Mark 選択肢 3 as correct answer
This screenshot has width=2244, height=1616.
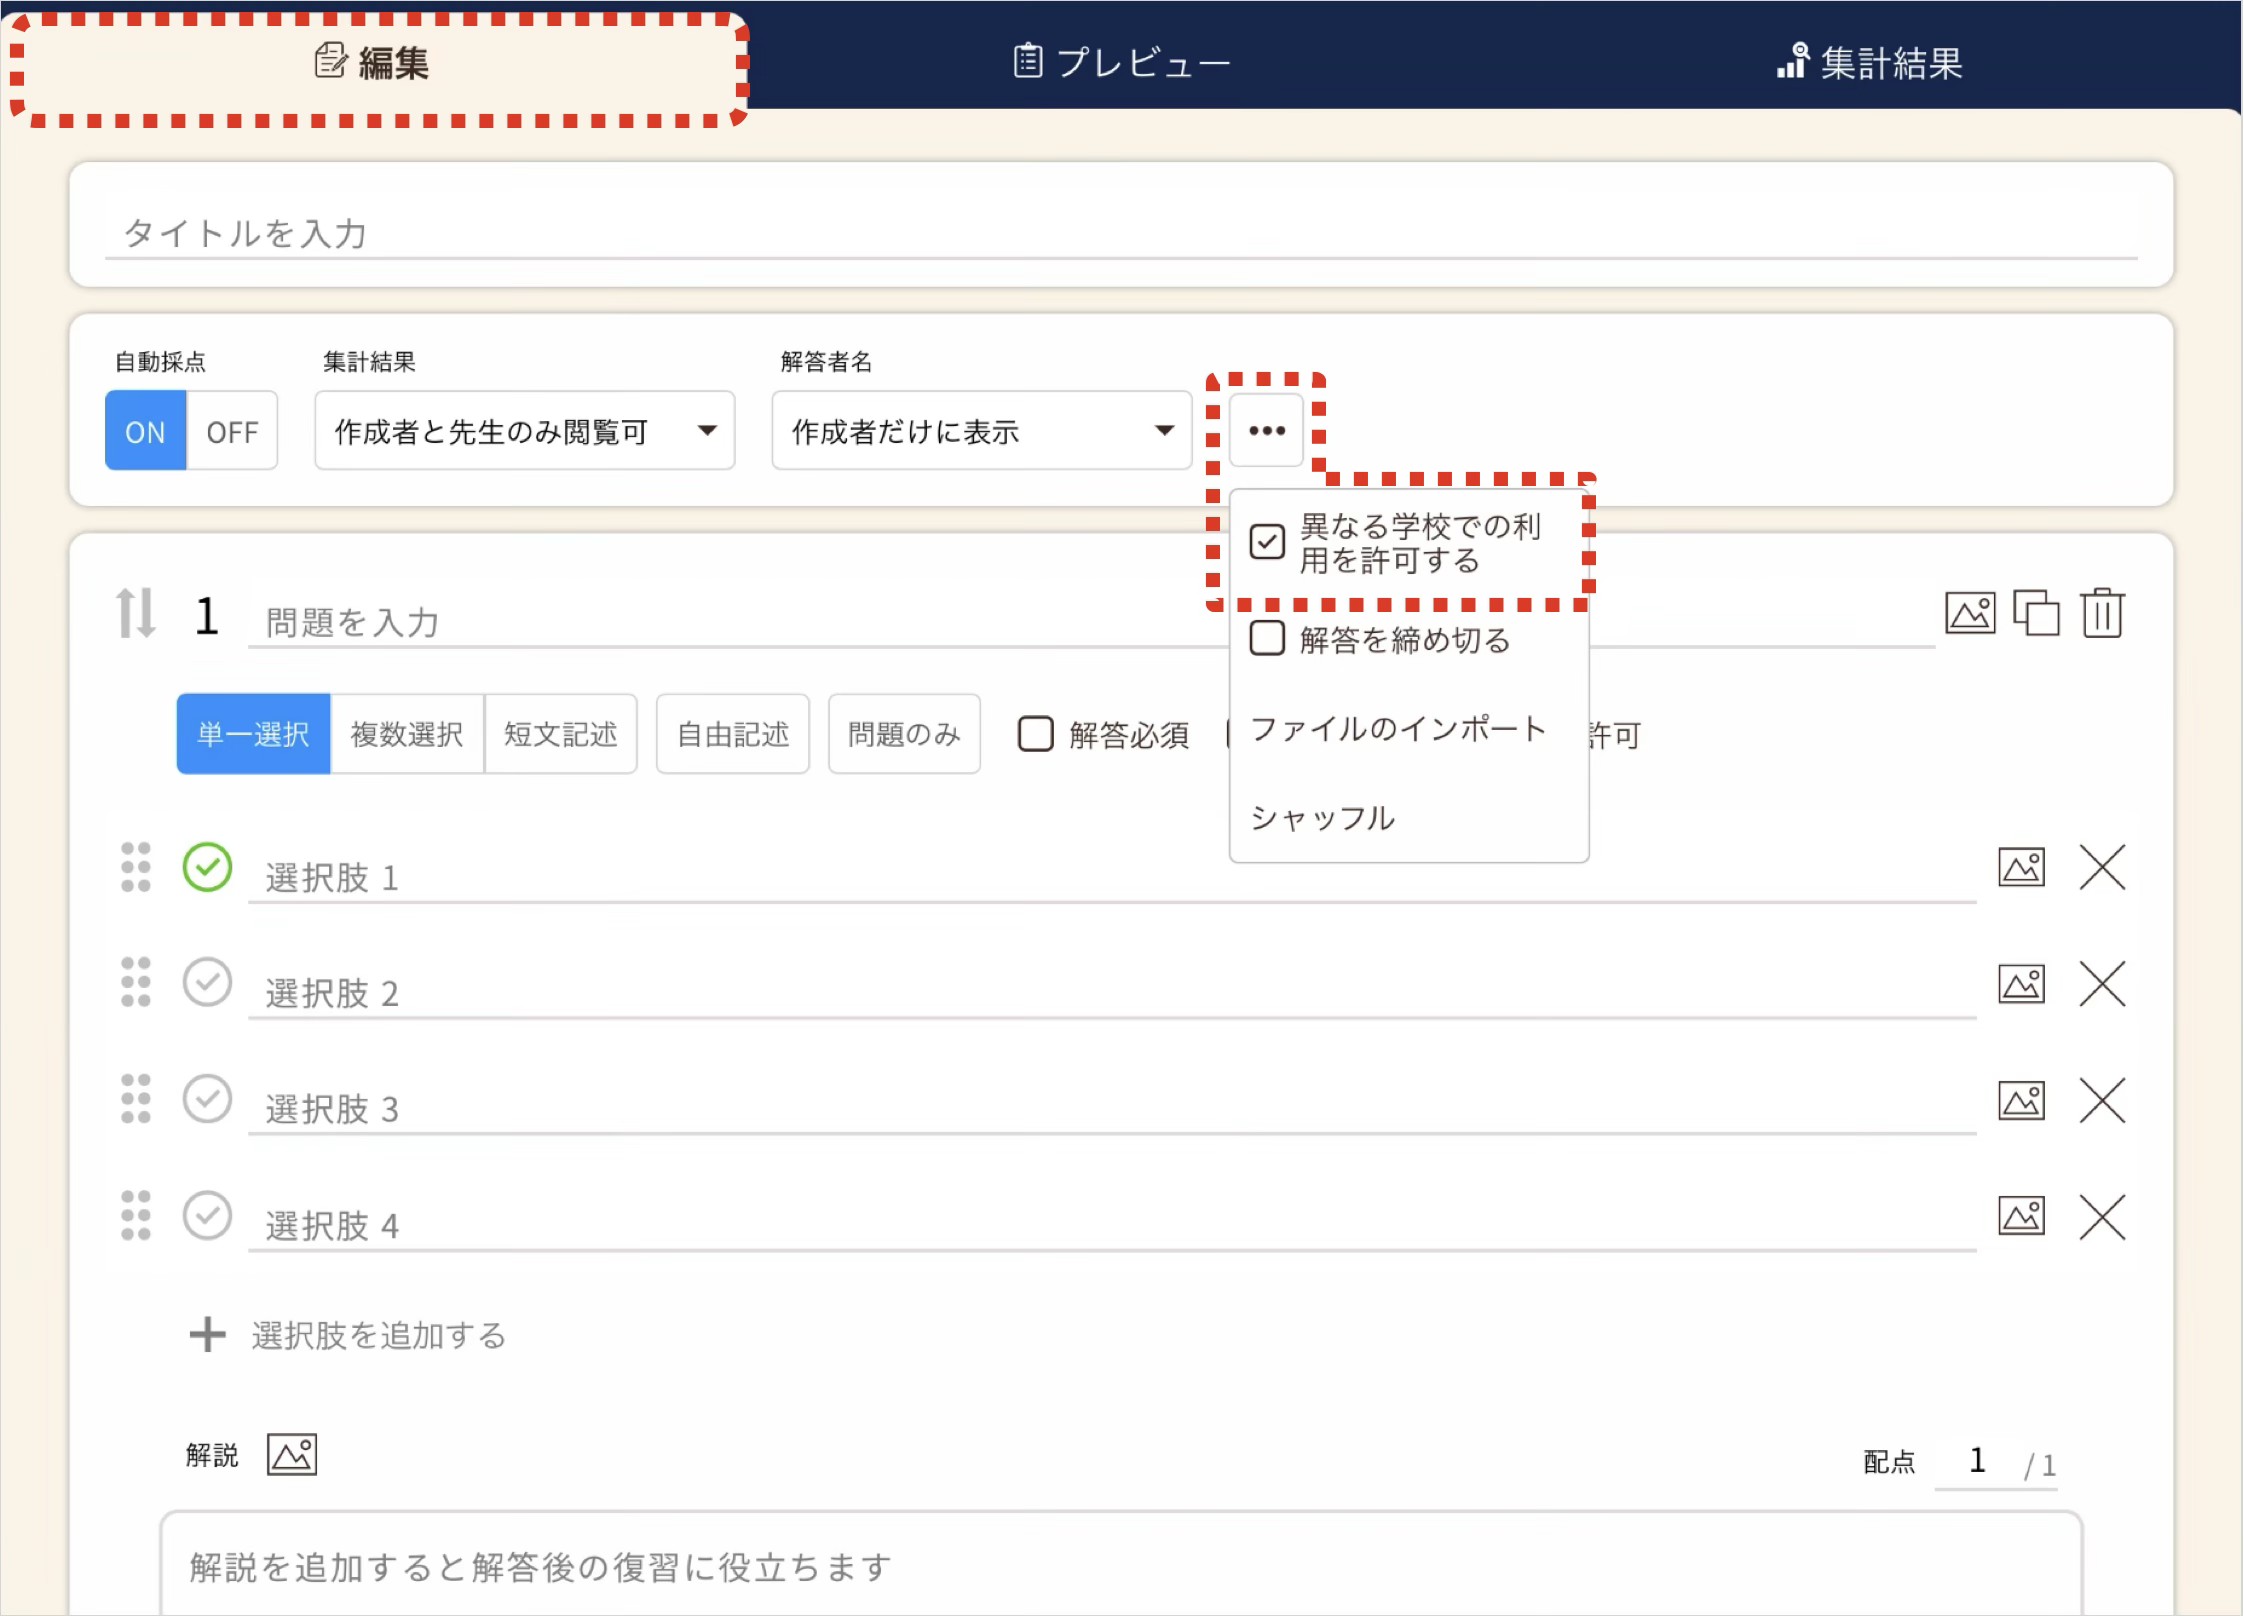[207, 1099]
